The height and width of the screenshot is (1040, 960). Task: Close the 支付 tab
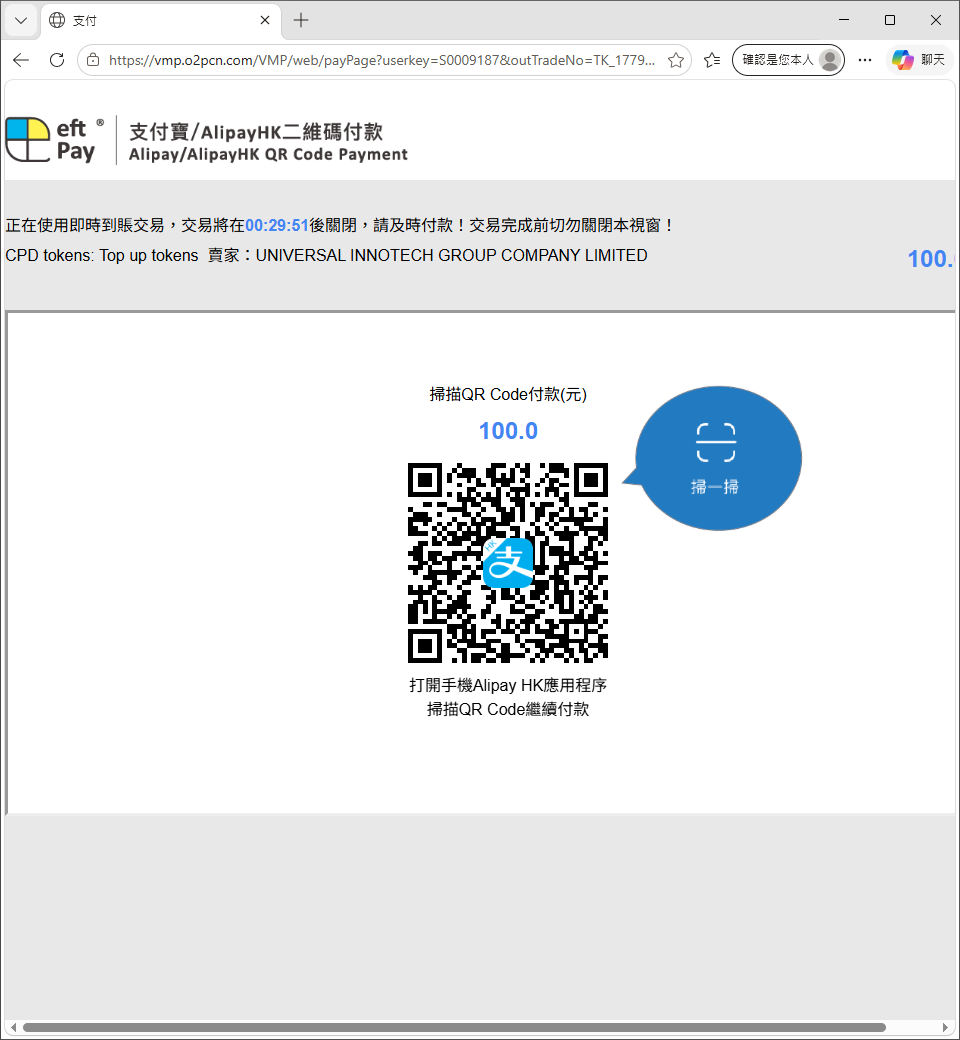[x=265, y=21]
